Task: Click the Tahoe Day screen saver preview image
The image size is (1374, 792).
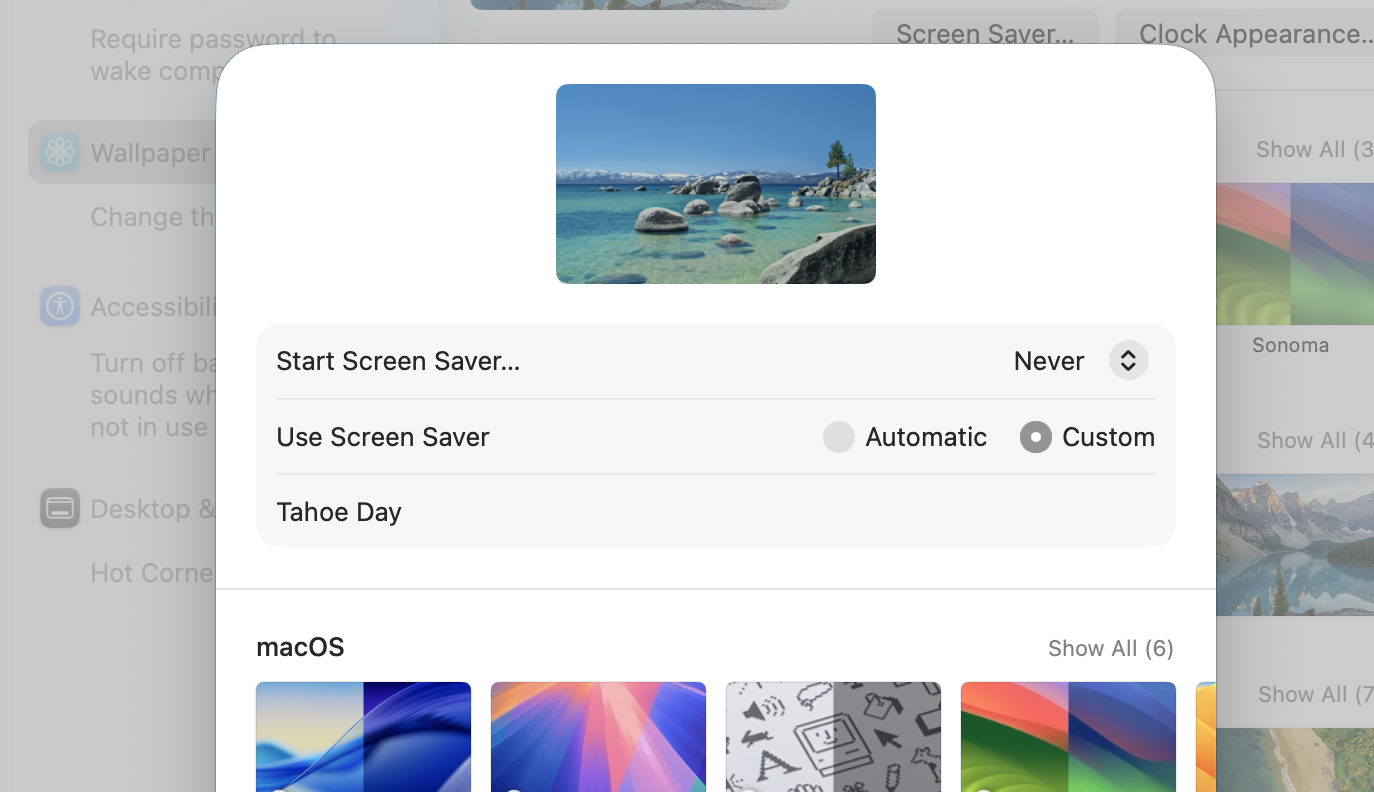Action: point(716,184)
